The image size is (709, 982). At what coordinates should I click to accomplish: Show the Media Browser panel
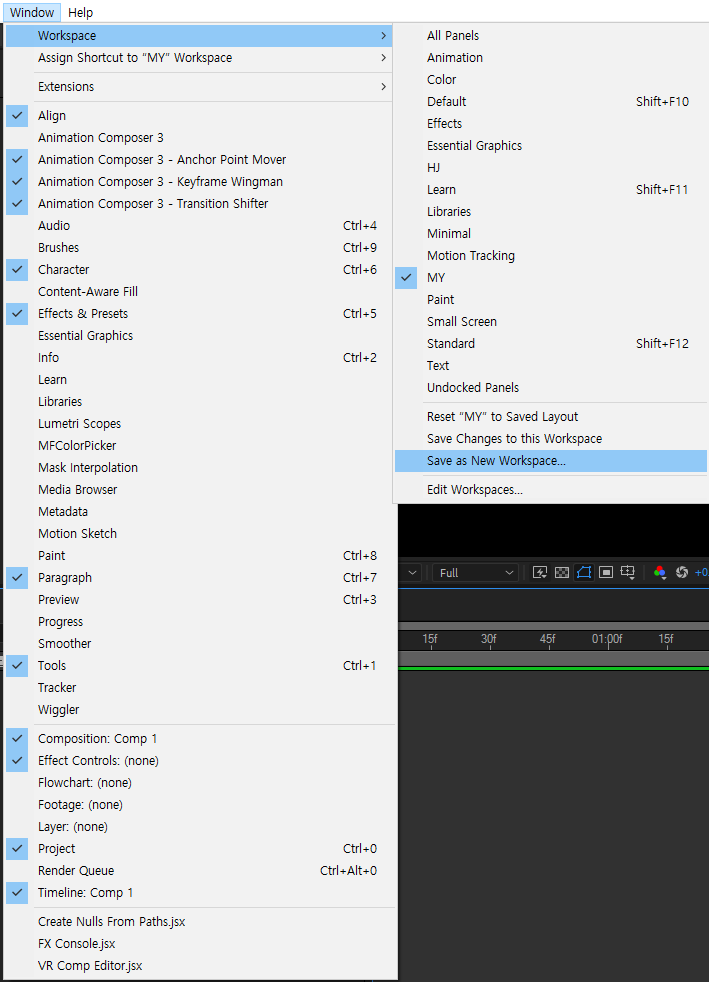[199, 490]
